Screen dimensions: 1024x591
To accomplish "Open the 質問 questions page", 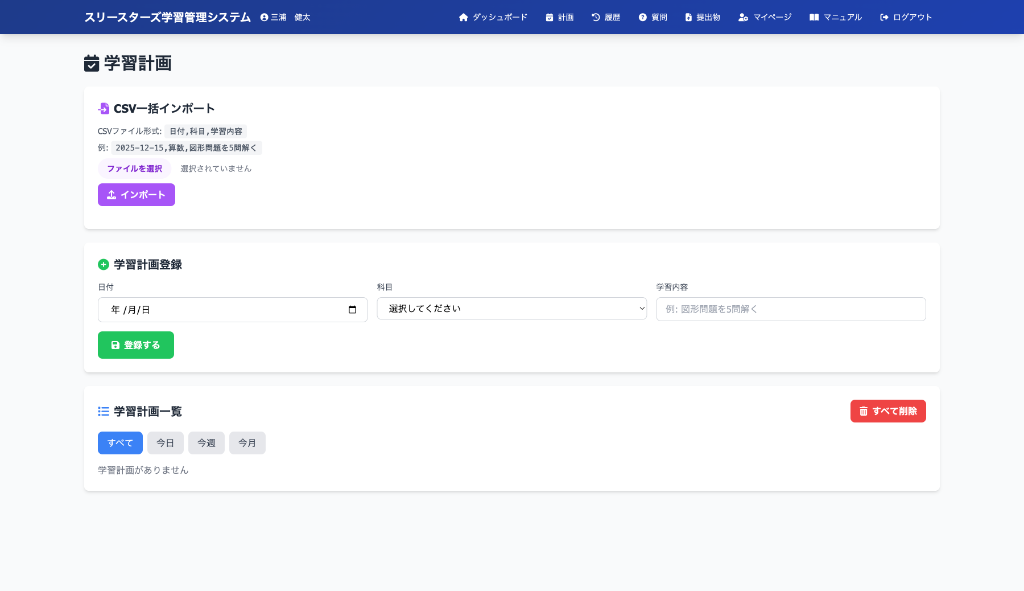I will (653, 17).
